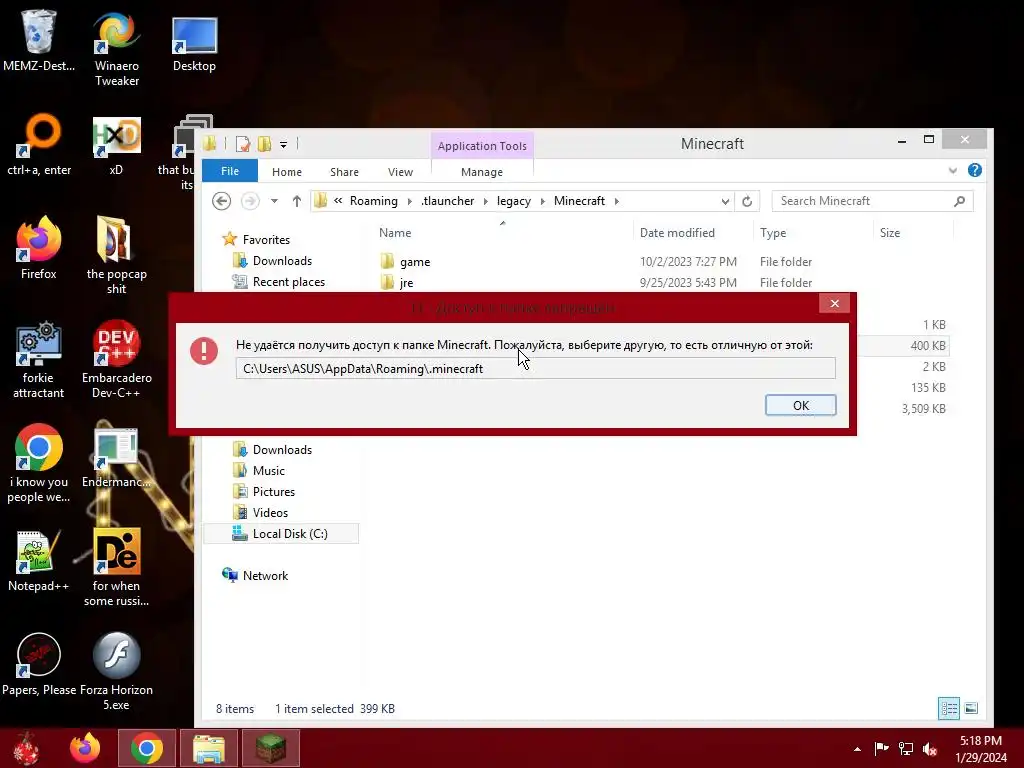Select Network in navigation pane
Viewport: 1024px width, 768px height.
255,575
